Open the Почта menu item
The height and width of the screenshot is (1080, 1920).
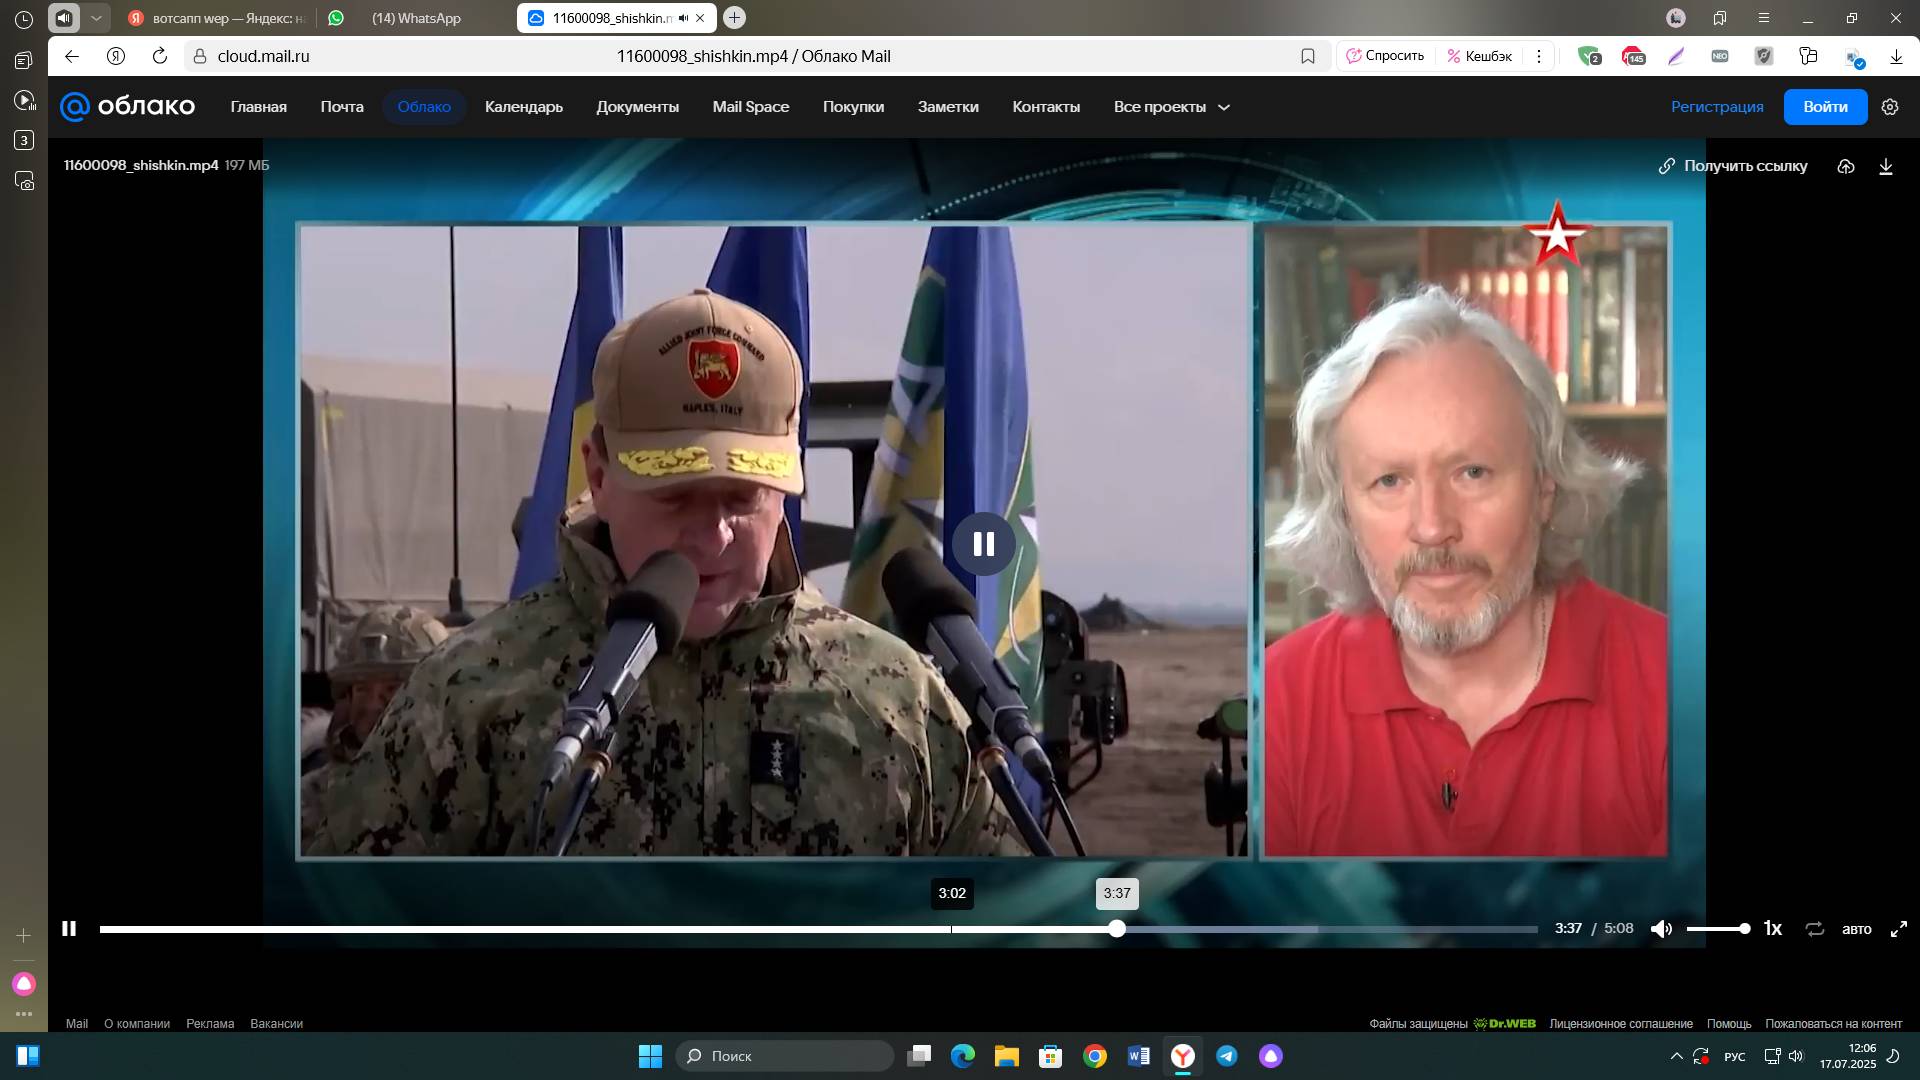pos(342,107)
